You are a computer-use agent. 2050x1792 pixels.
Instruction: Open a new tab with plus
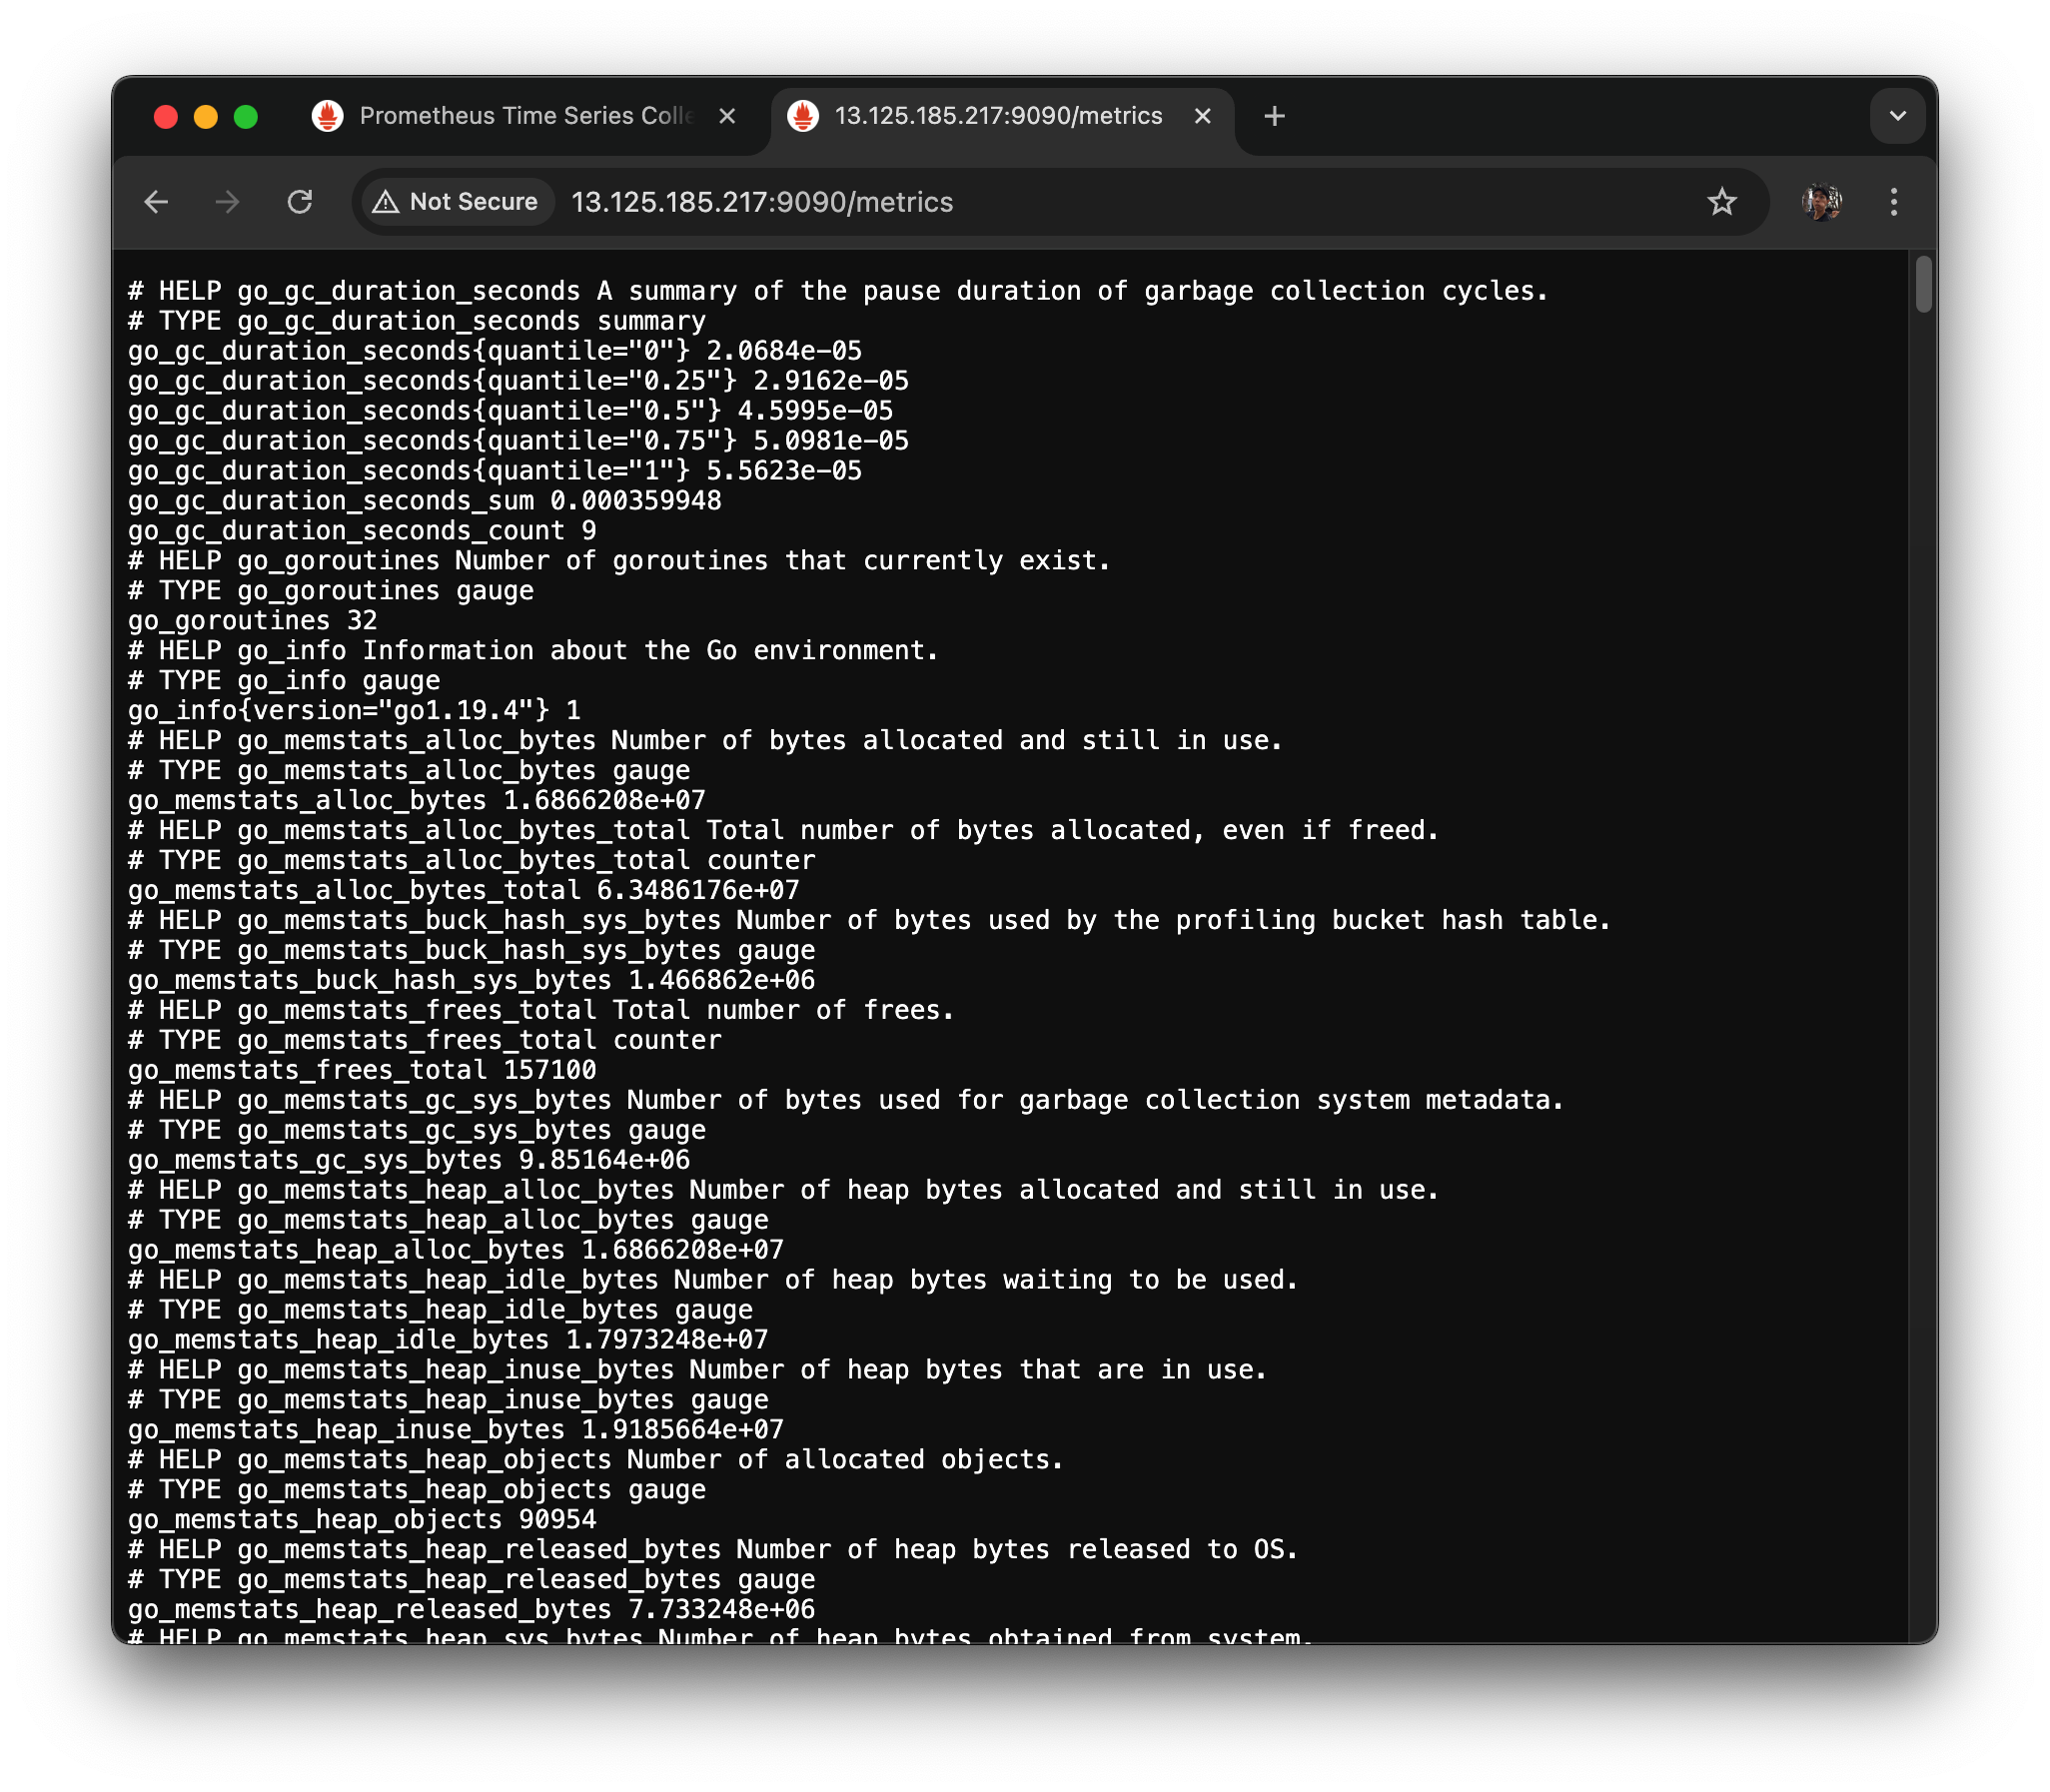pyautogui.click(x=1274, y=116)
